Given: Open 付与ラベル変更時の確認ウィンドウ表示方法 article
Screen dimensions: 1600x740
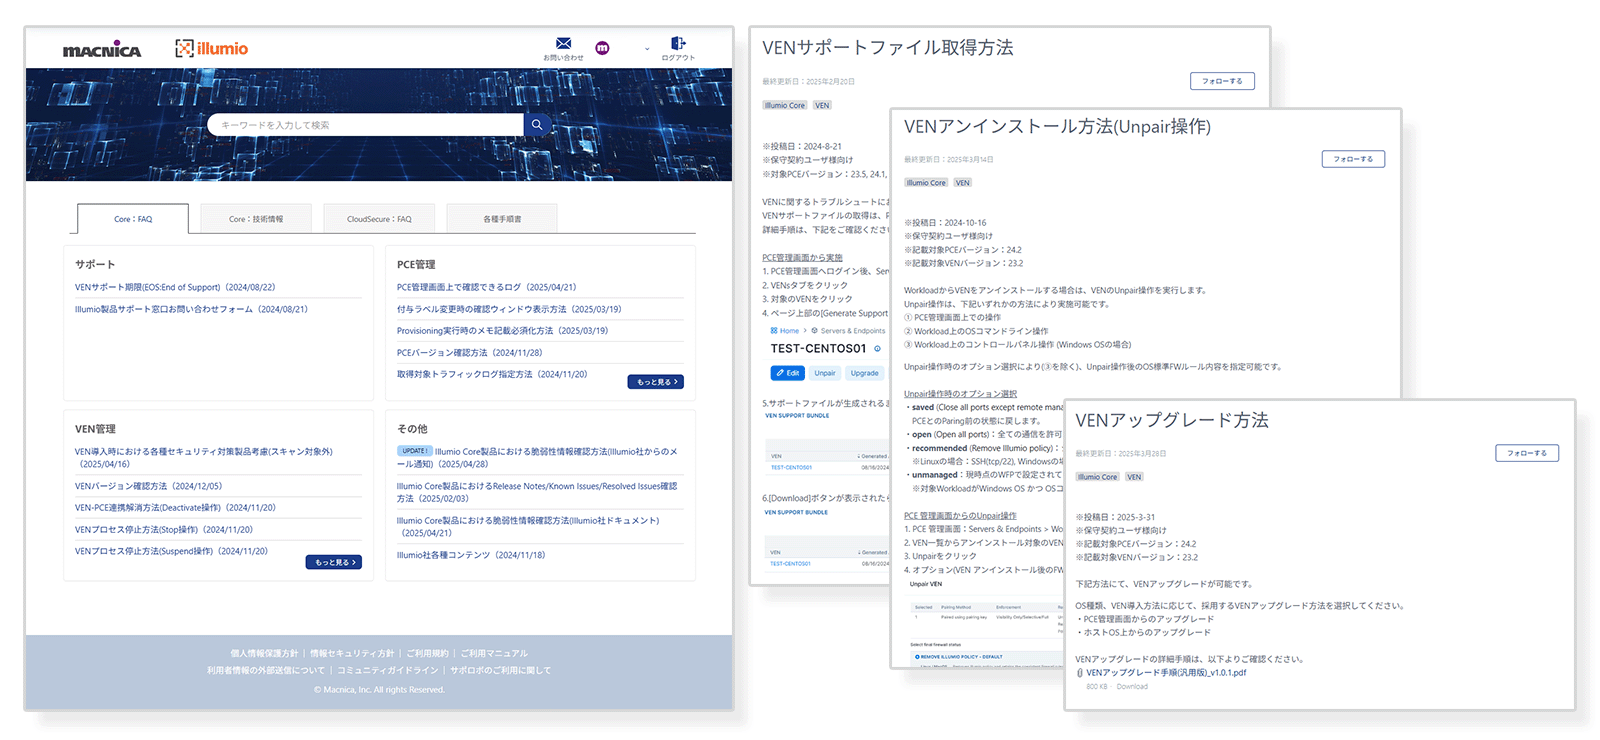Looking at the screenshot, I should pos(509,309).
